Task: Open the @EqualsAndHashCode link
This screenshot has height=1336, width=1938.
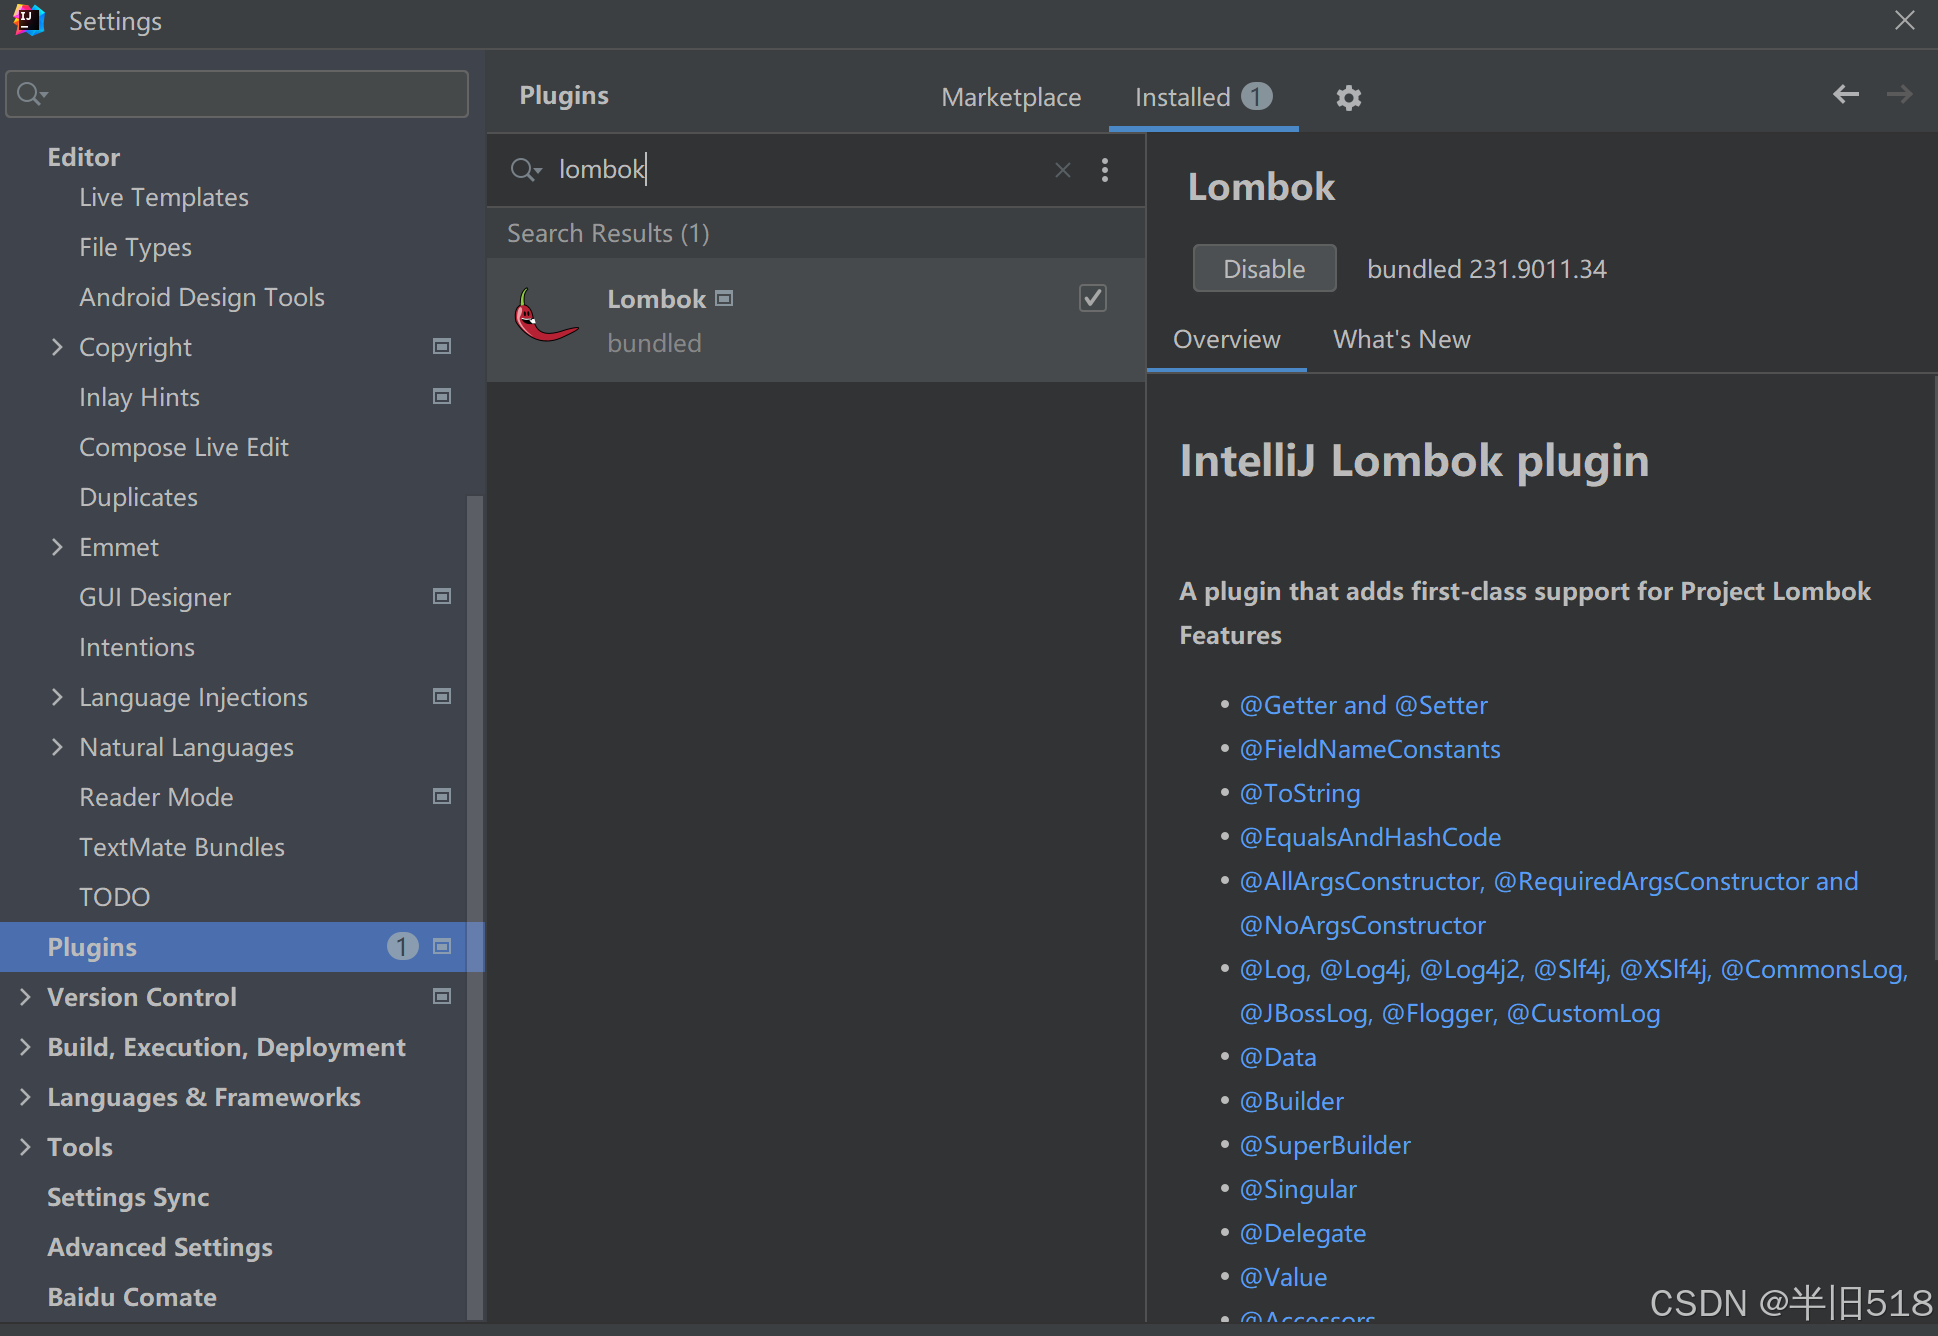Action: [1370, 838]
